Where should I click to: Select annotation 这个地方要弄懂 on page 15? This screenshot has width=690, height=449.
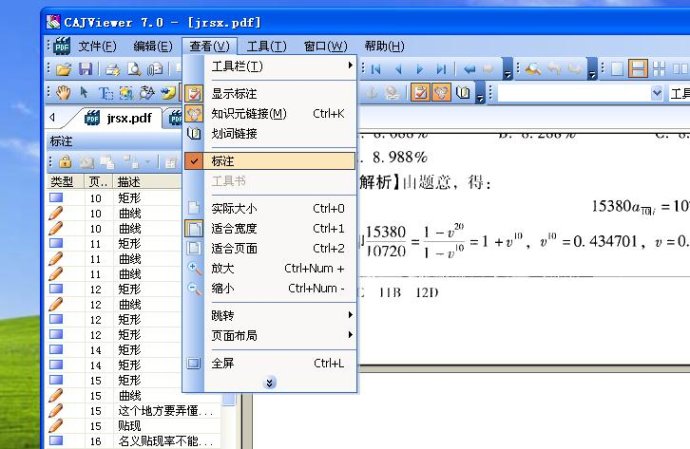134,411
